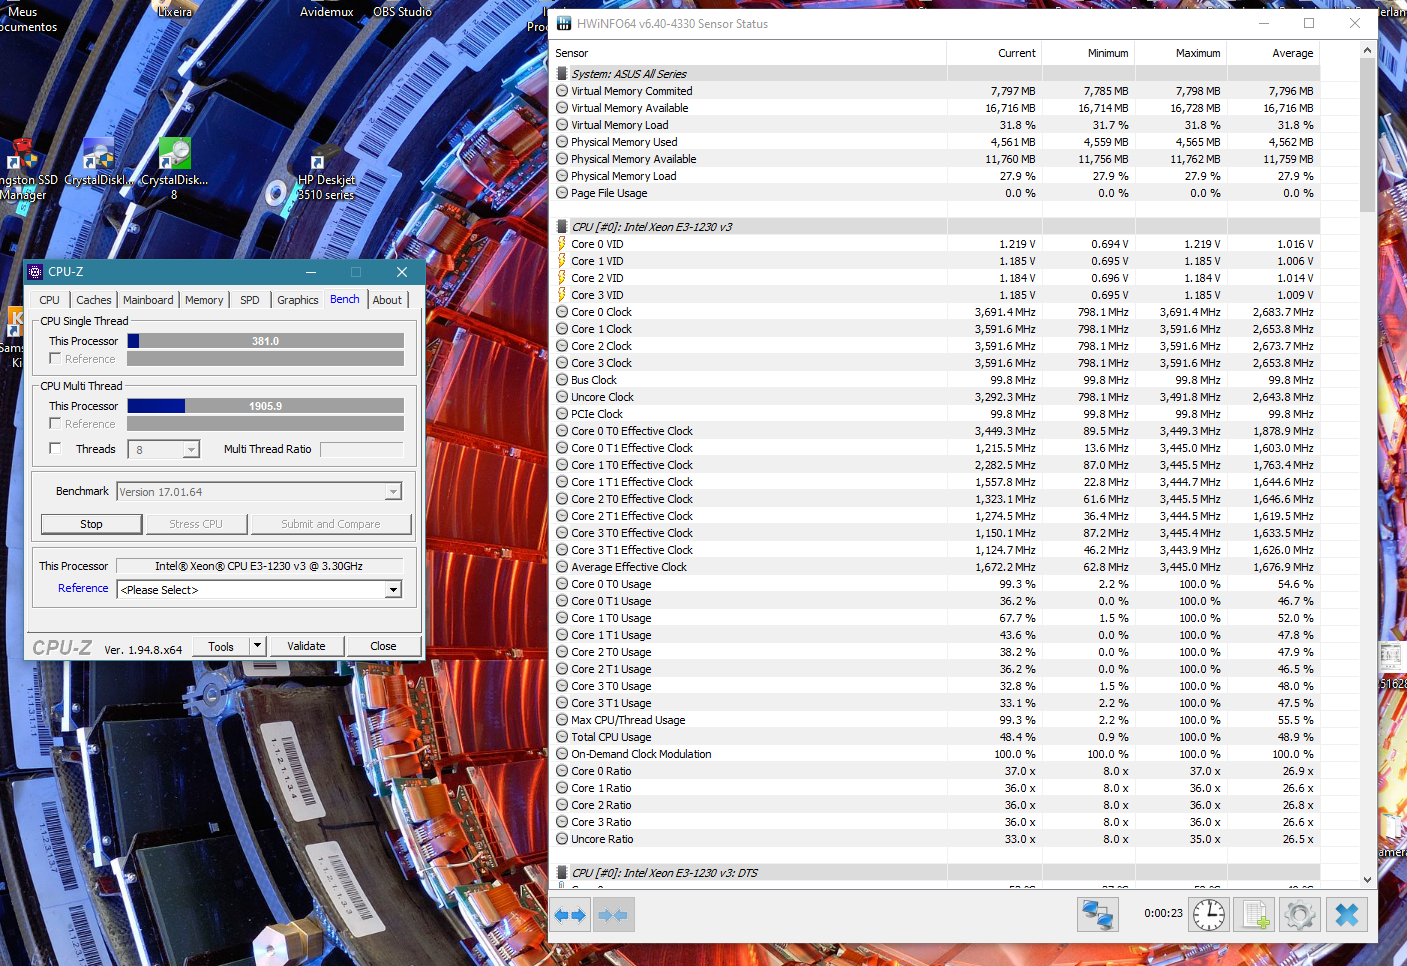The height and width of the screenshot is (966, 1407).
Task: Tick the Multi Thread Reference checkbox
Action: (55, 424)
